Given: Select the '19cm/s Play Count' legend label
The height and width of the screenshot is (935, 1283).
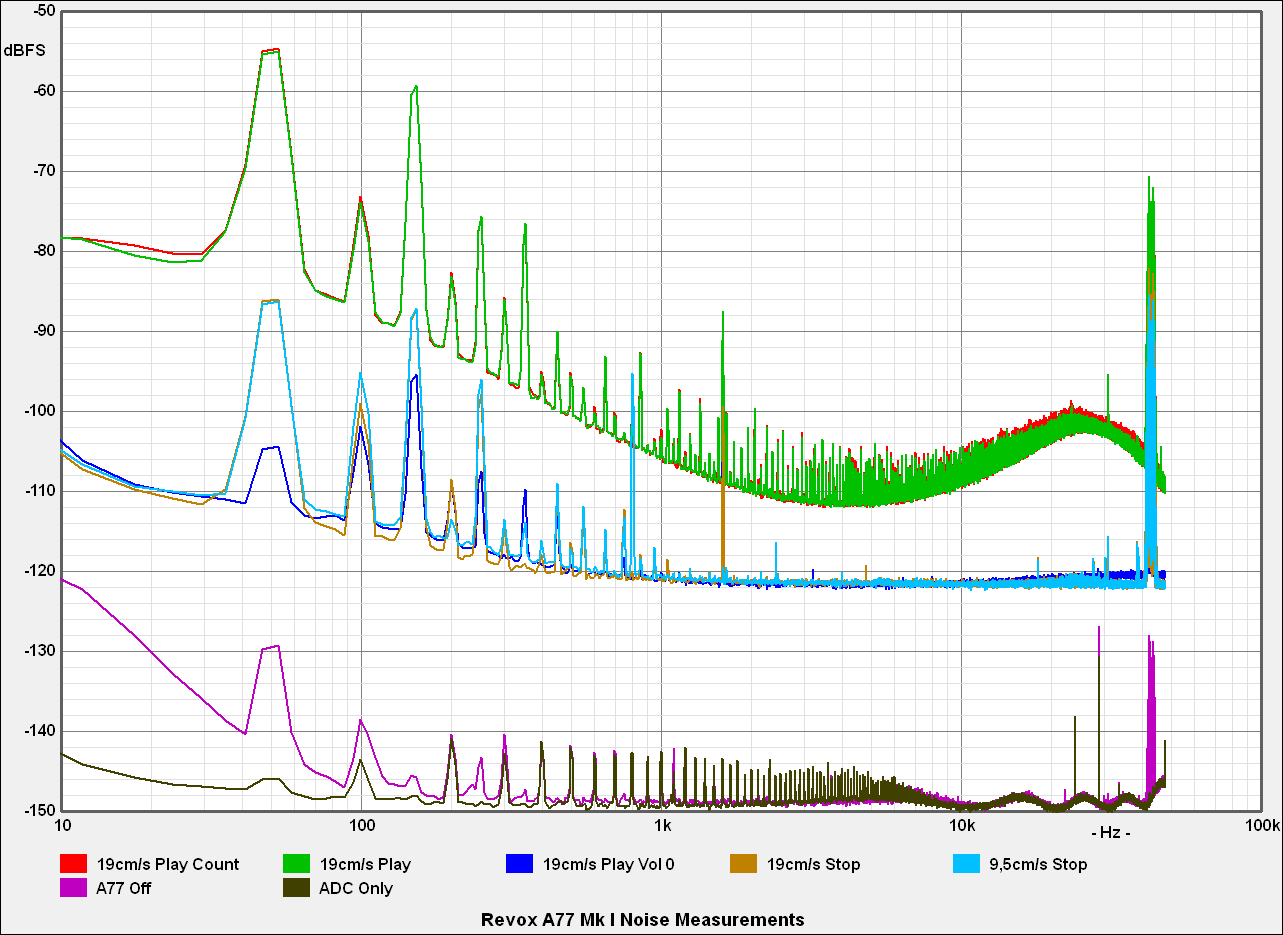Looking at the screenshot, I should pos(168,864).
